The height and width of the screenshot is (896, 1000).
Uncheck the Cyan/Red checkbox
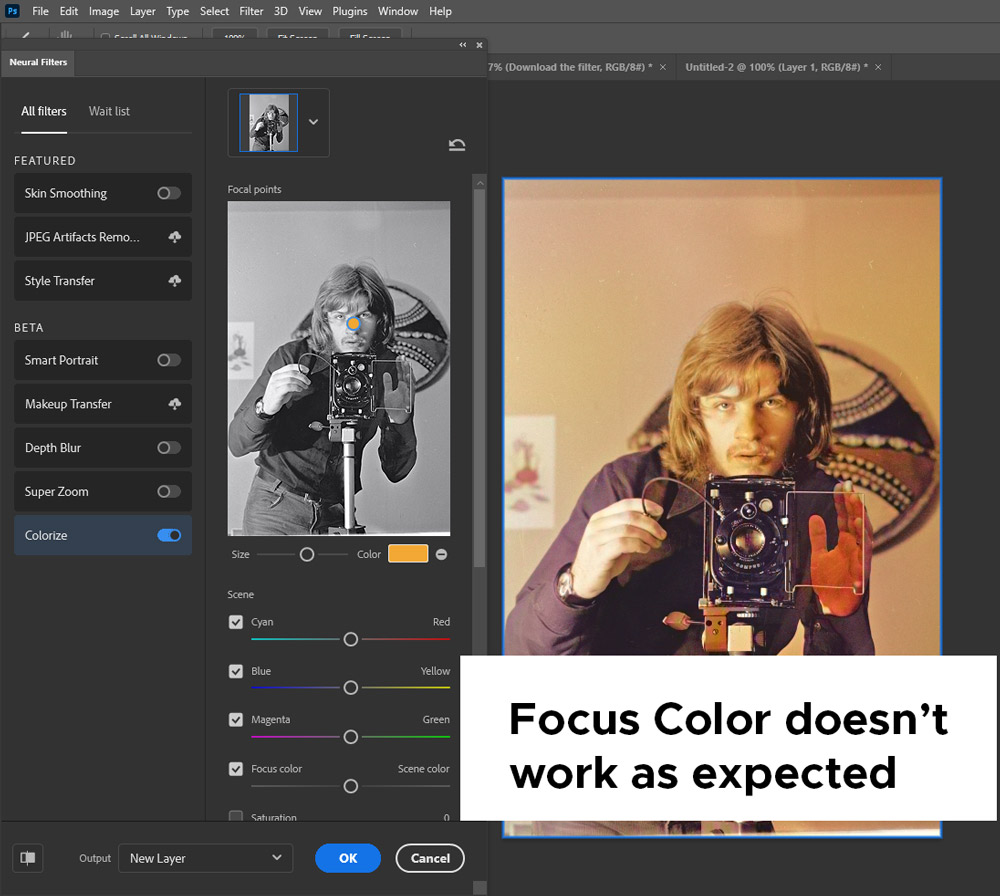coord(236,622)
